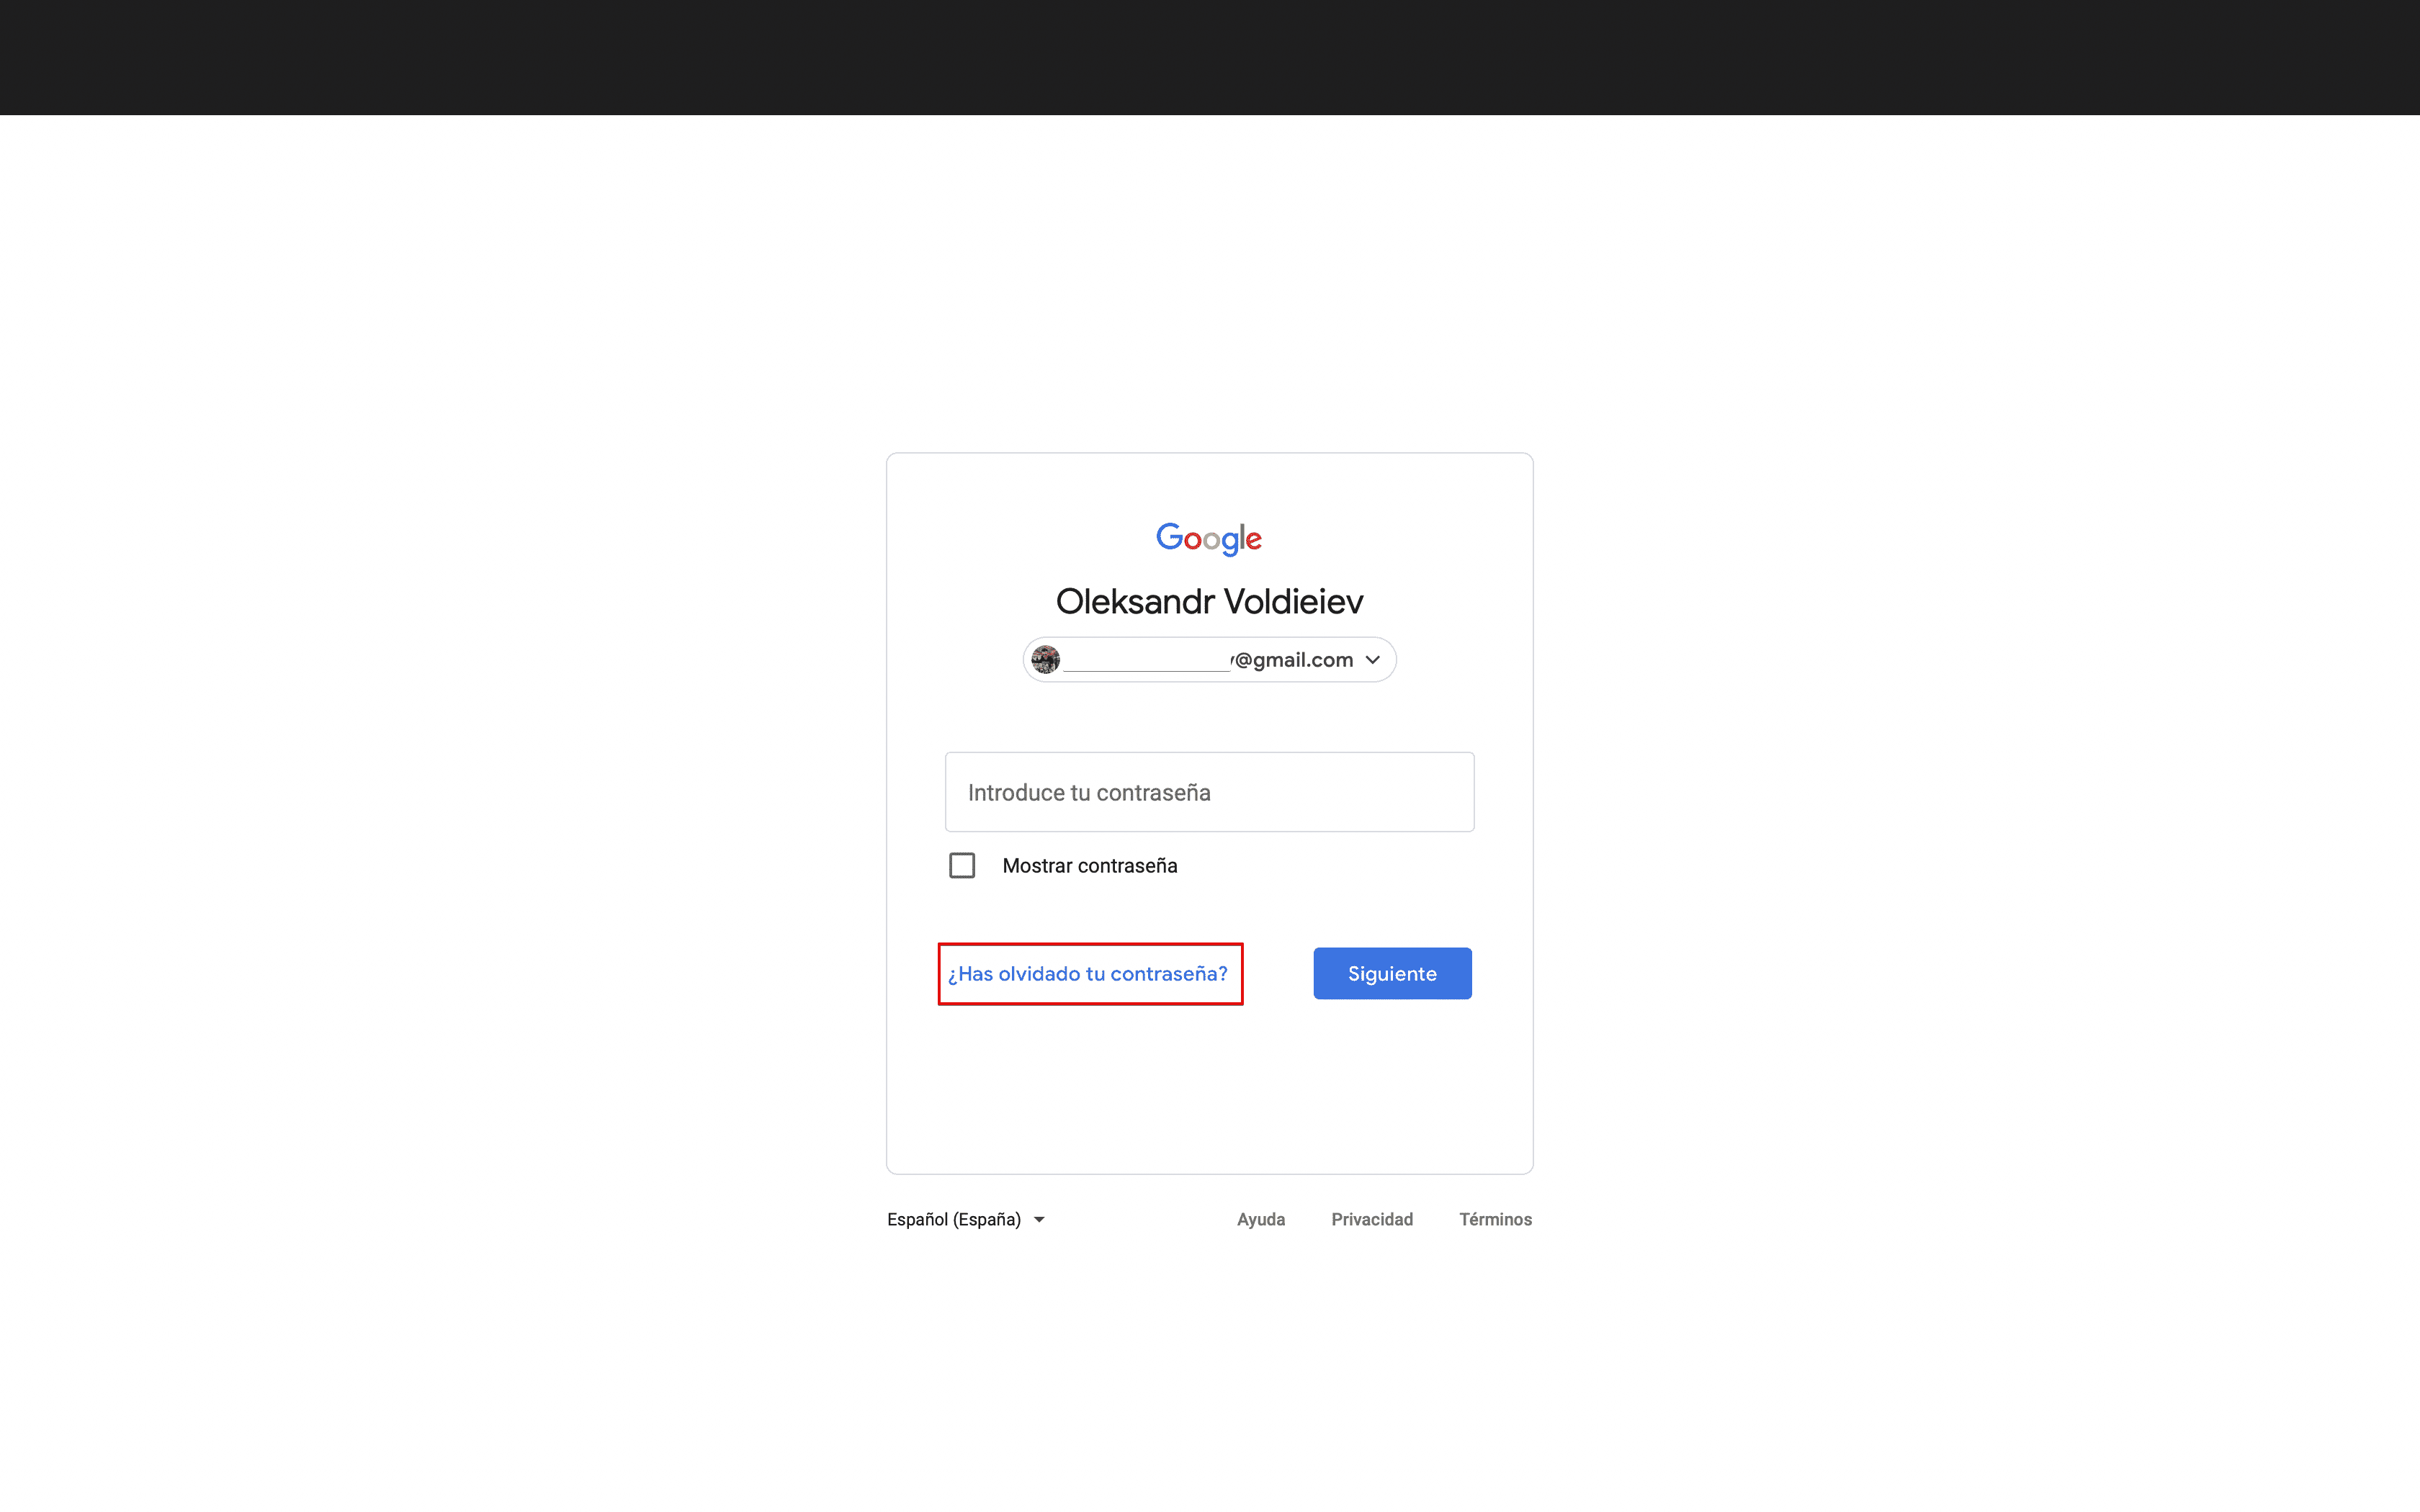Click the Introduce tu contraseña placeholder
This screenshot has width=2420, height=1512.
coord(1087,791)
